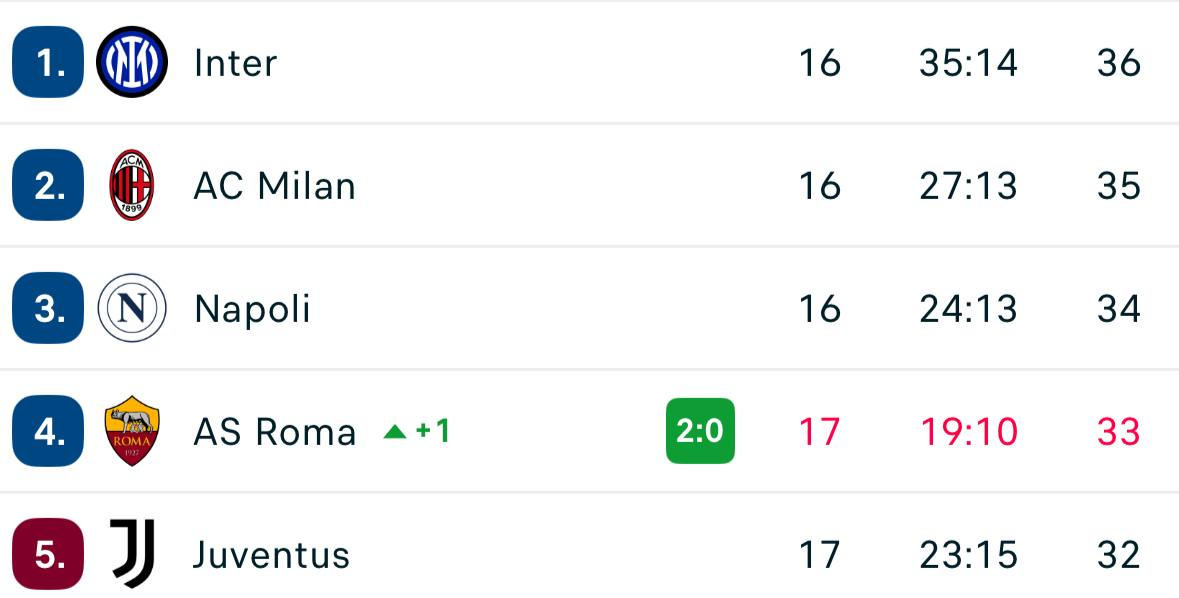Click the green 2:0 live score badge

700,431
